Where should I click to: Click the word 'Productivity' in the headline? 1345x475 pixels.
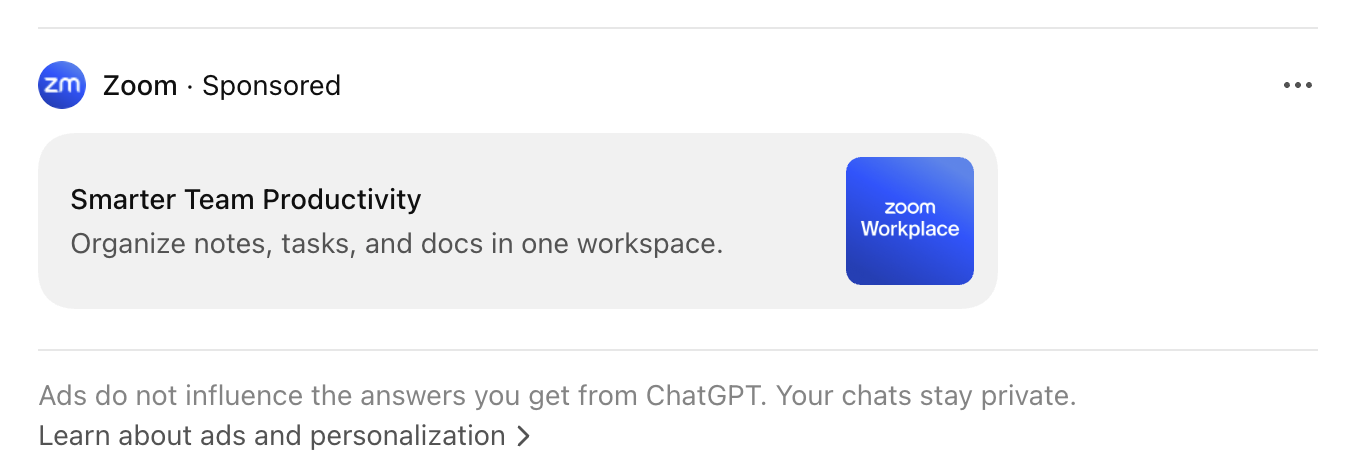pyautogui.click(x=341, y=199)
